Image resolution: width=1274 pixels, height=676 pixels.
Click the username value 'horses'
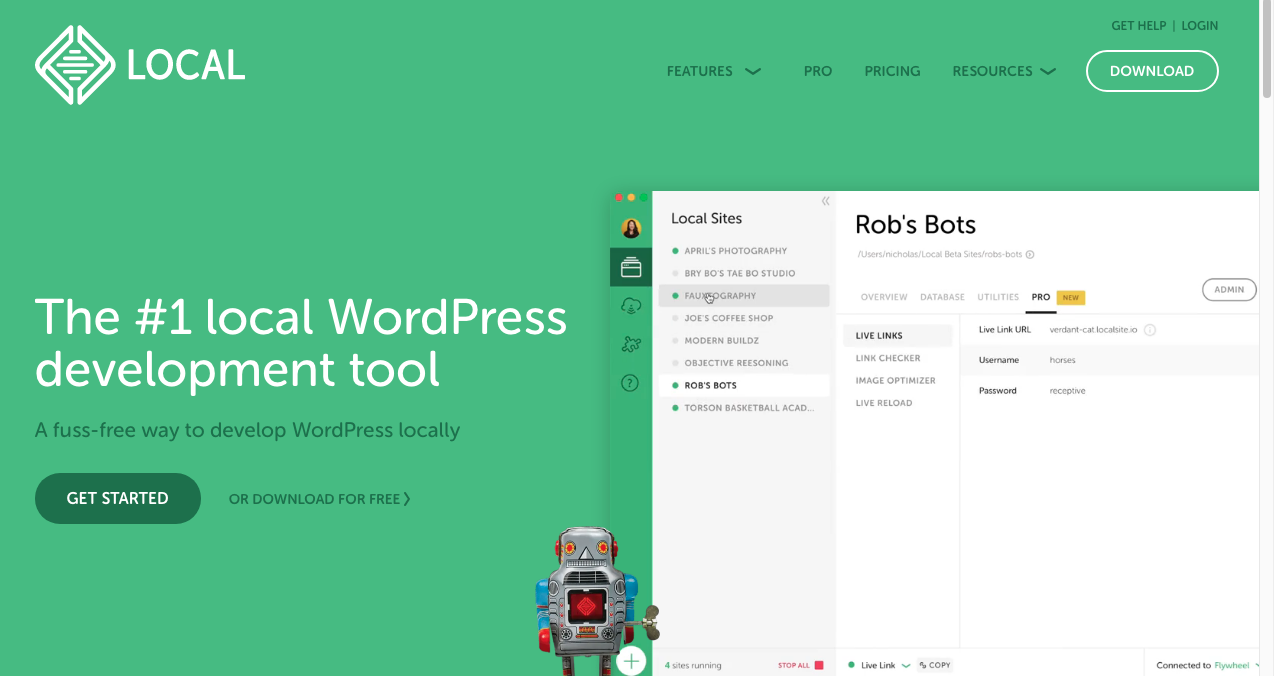coord(1062,360)
